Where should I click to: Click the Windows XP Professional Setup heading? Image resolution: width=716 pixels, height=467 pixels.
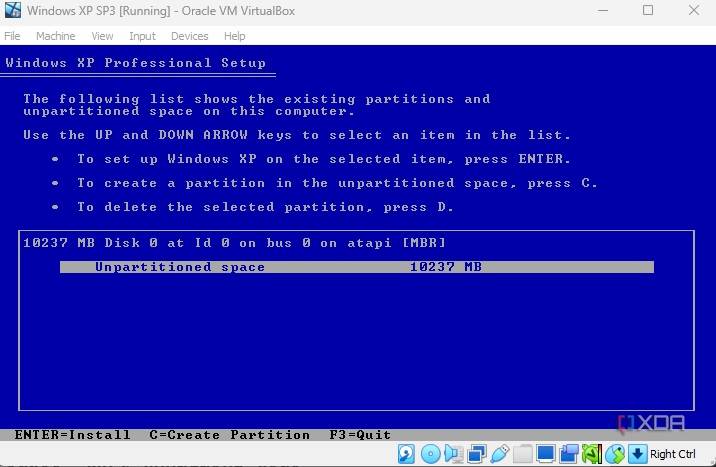[136, 63]
